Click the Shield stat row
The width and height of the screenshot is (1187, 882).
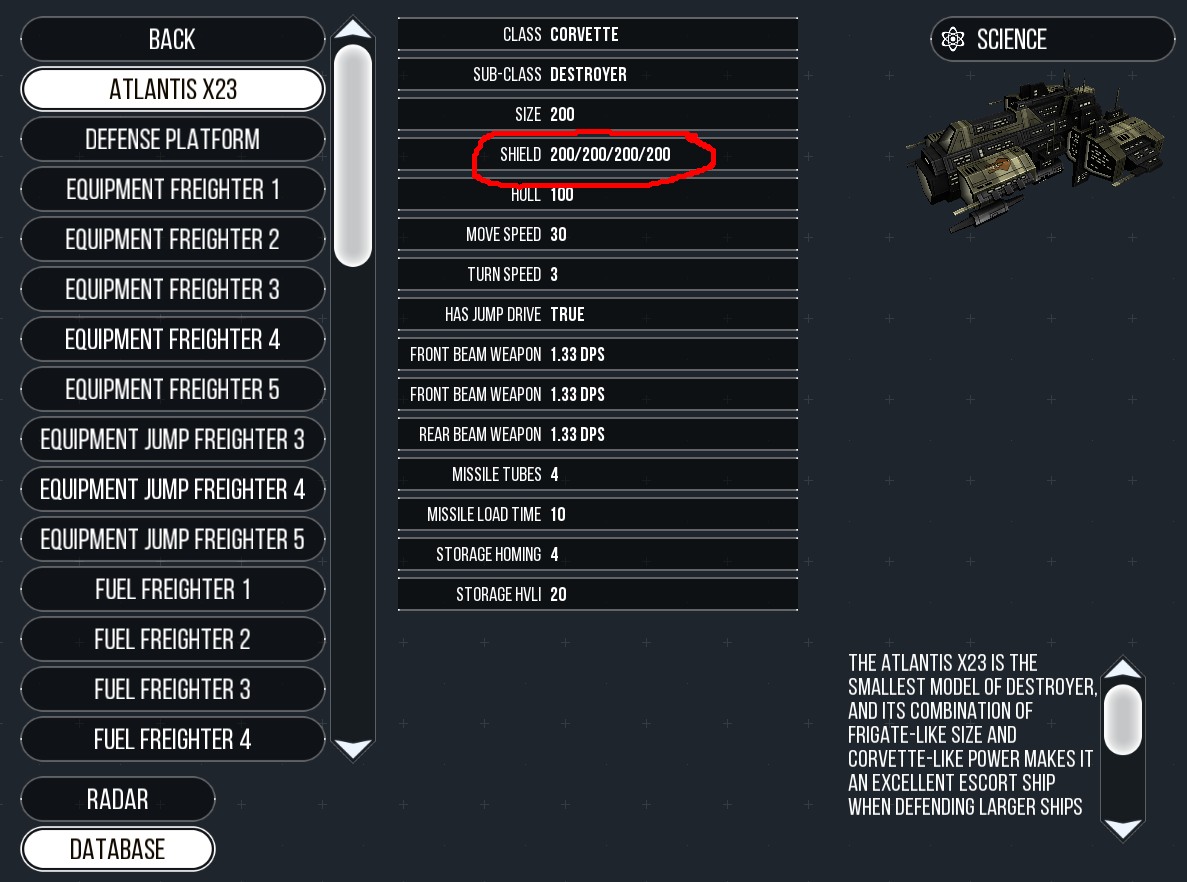click(598, 154)
